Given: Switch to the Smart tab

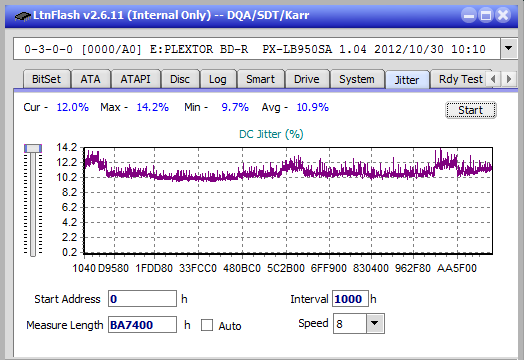Looking at the screenshot, I should click(260, 79).
